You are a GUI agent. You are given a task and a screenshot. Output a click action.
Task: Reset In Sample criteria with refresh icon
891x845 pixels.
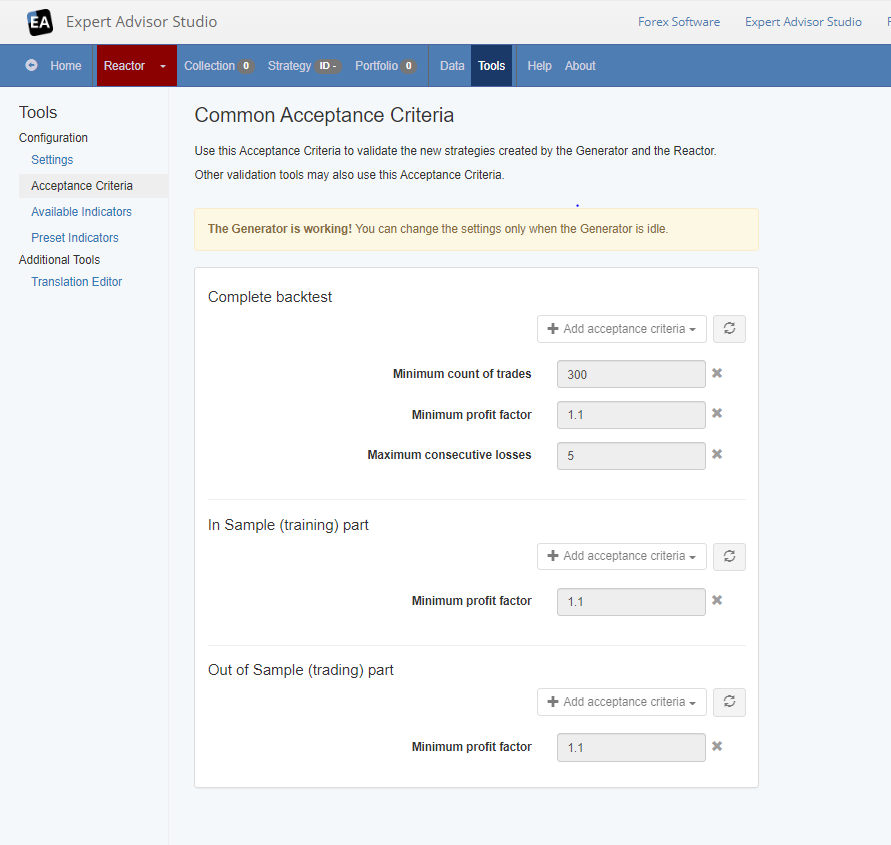(729, 556)
